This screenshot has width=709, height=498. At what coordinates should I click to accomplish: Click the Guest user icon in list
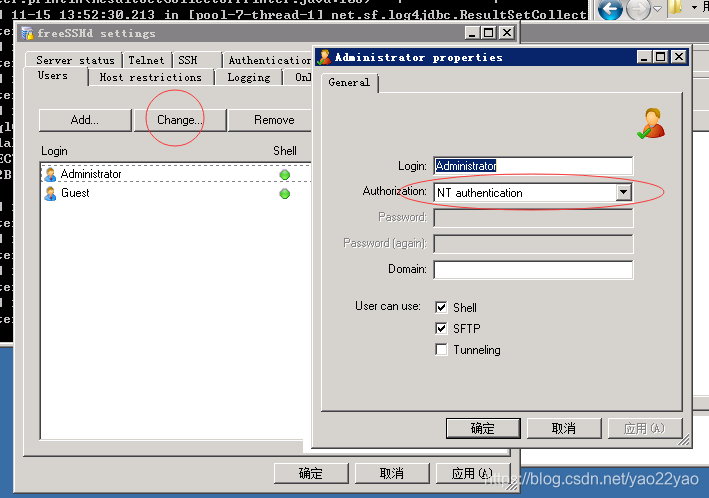click(x=50, y=193)
